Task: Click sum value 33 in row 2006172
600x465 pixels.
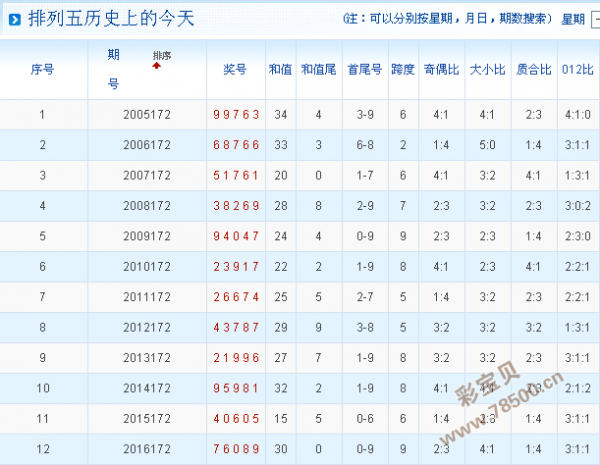Action: [280, 145]
